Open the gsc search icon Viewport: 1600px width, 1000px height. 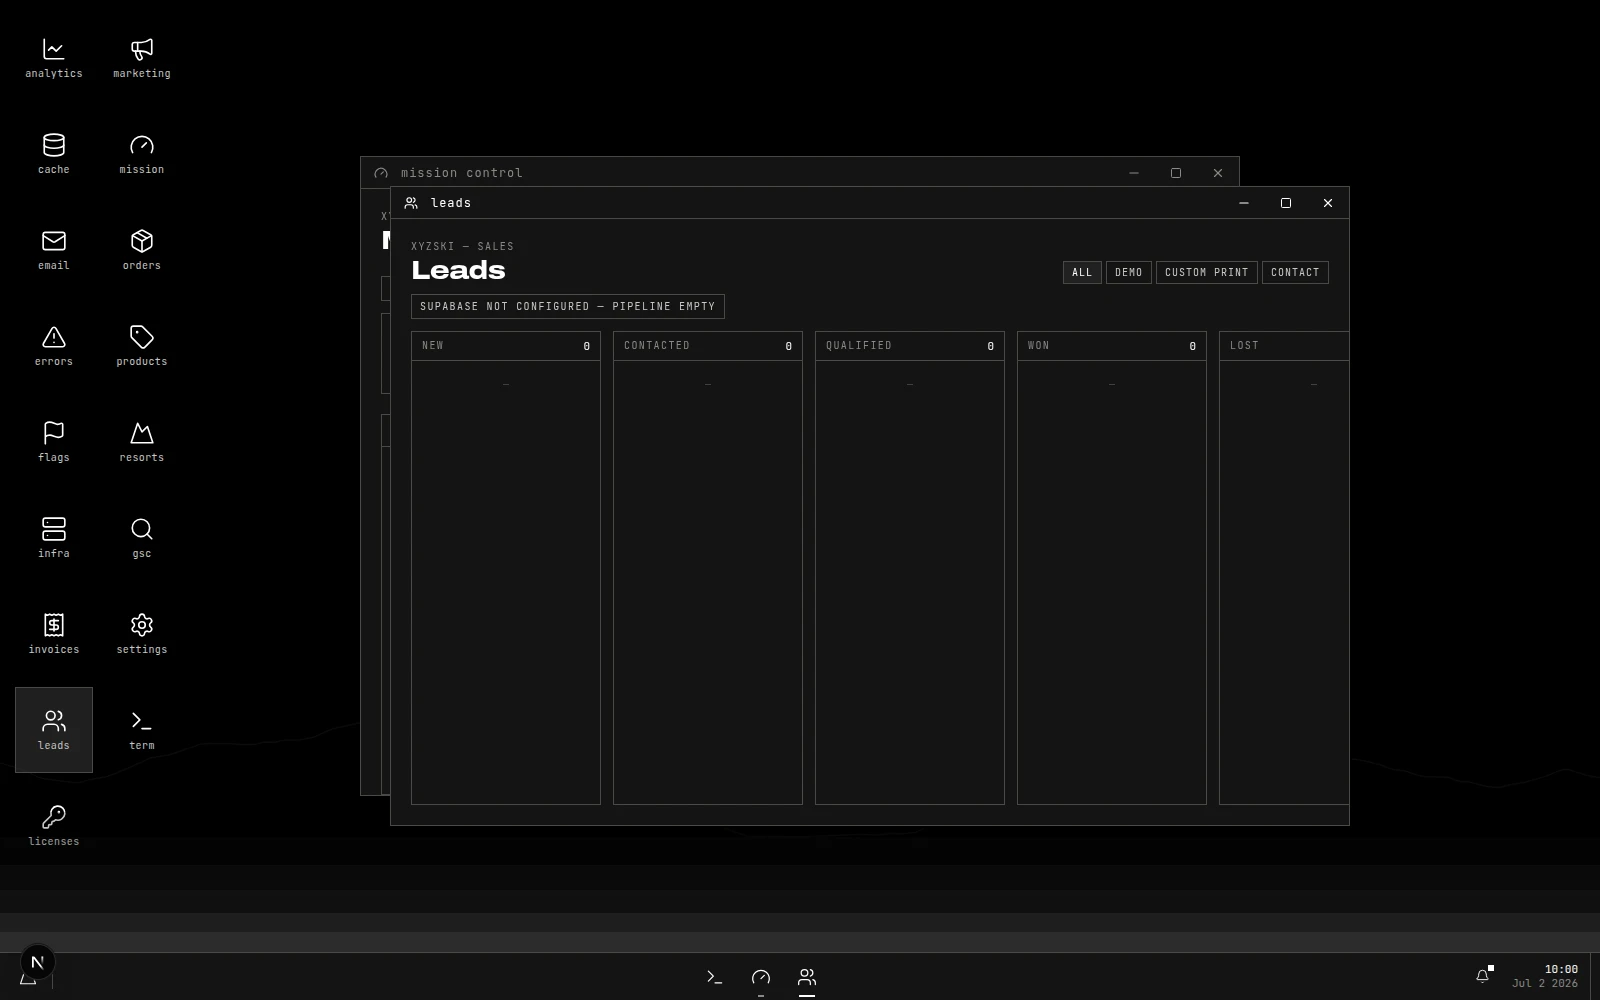click(x=142, y=538)
